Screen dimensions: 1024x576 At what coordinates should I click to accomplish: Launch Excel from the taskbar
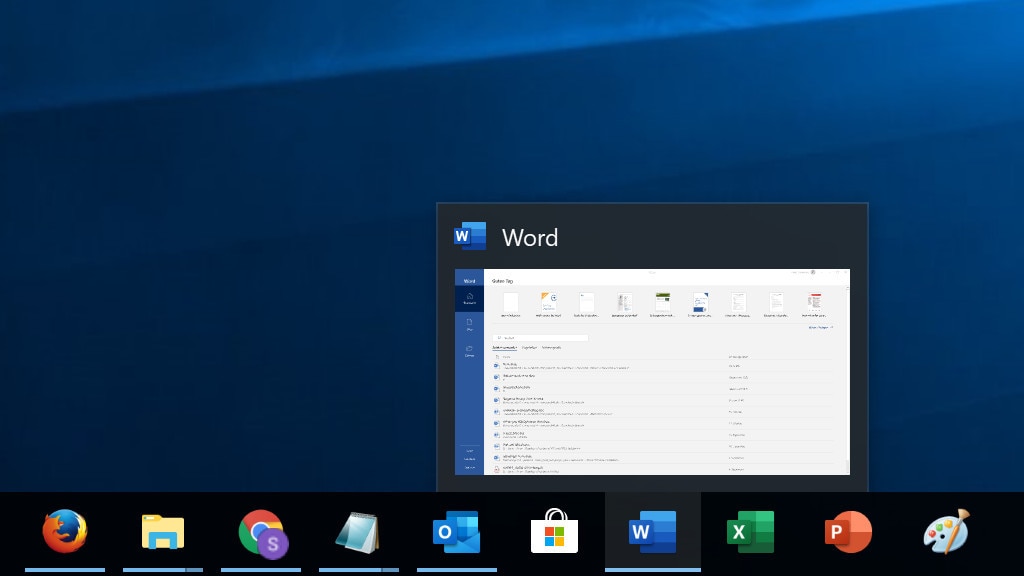pyautogui.click(x=750, y=532)
